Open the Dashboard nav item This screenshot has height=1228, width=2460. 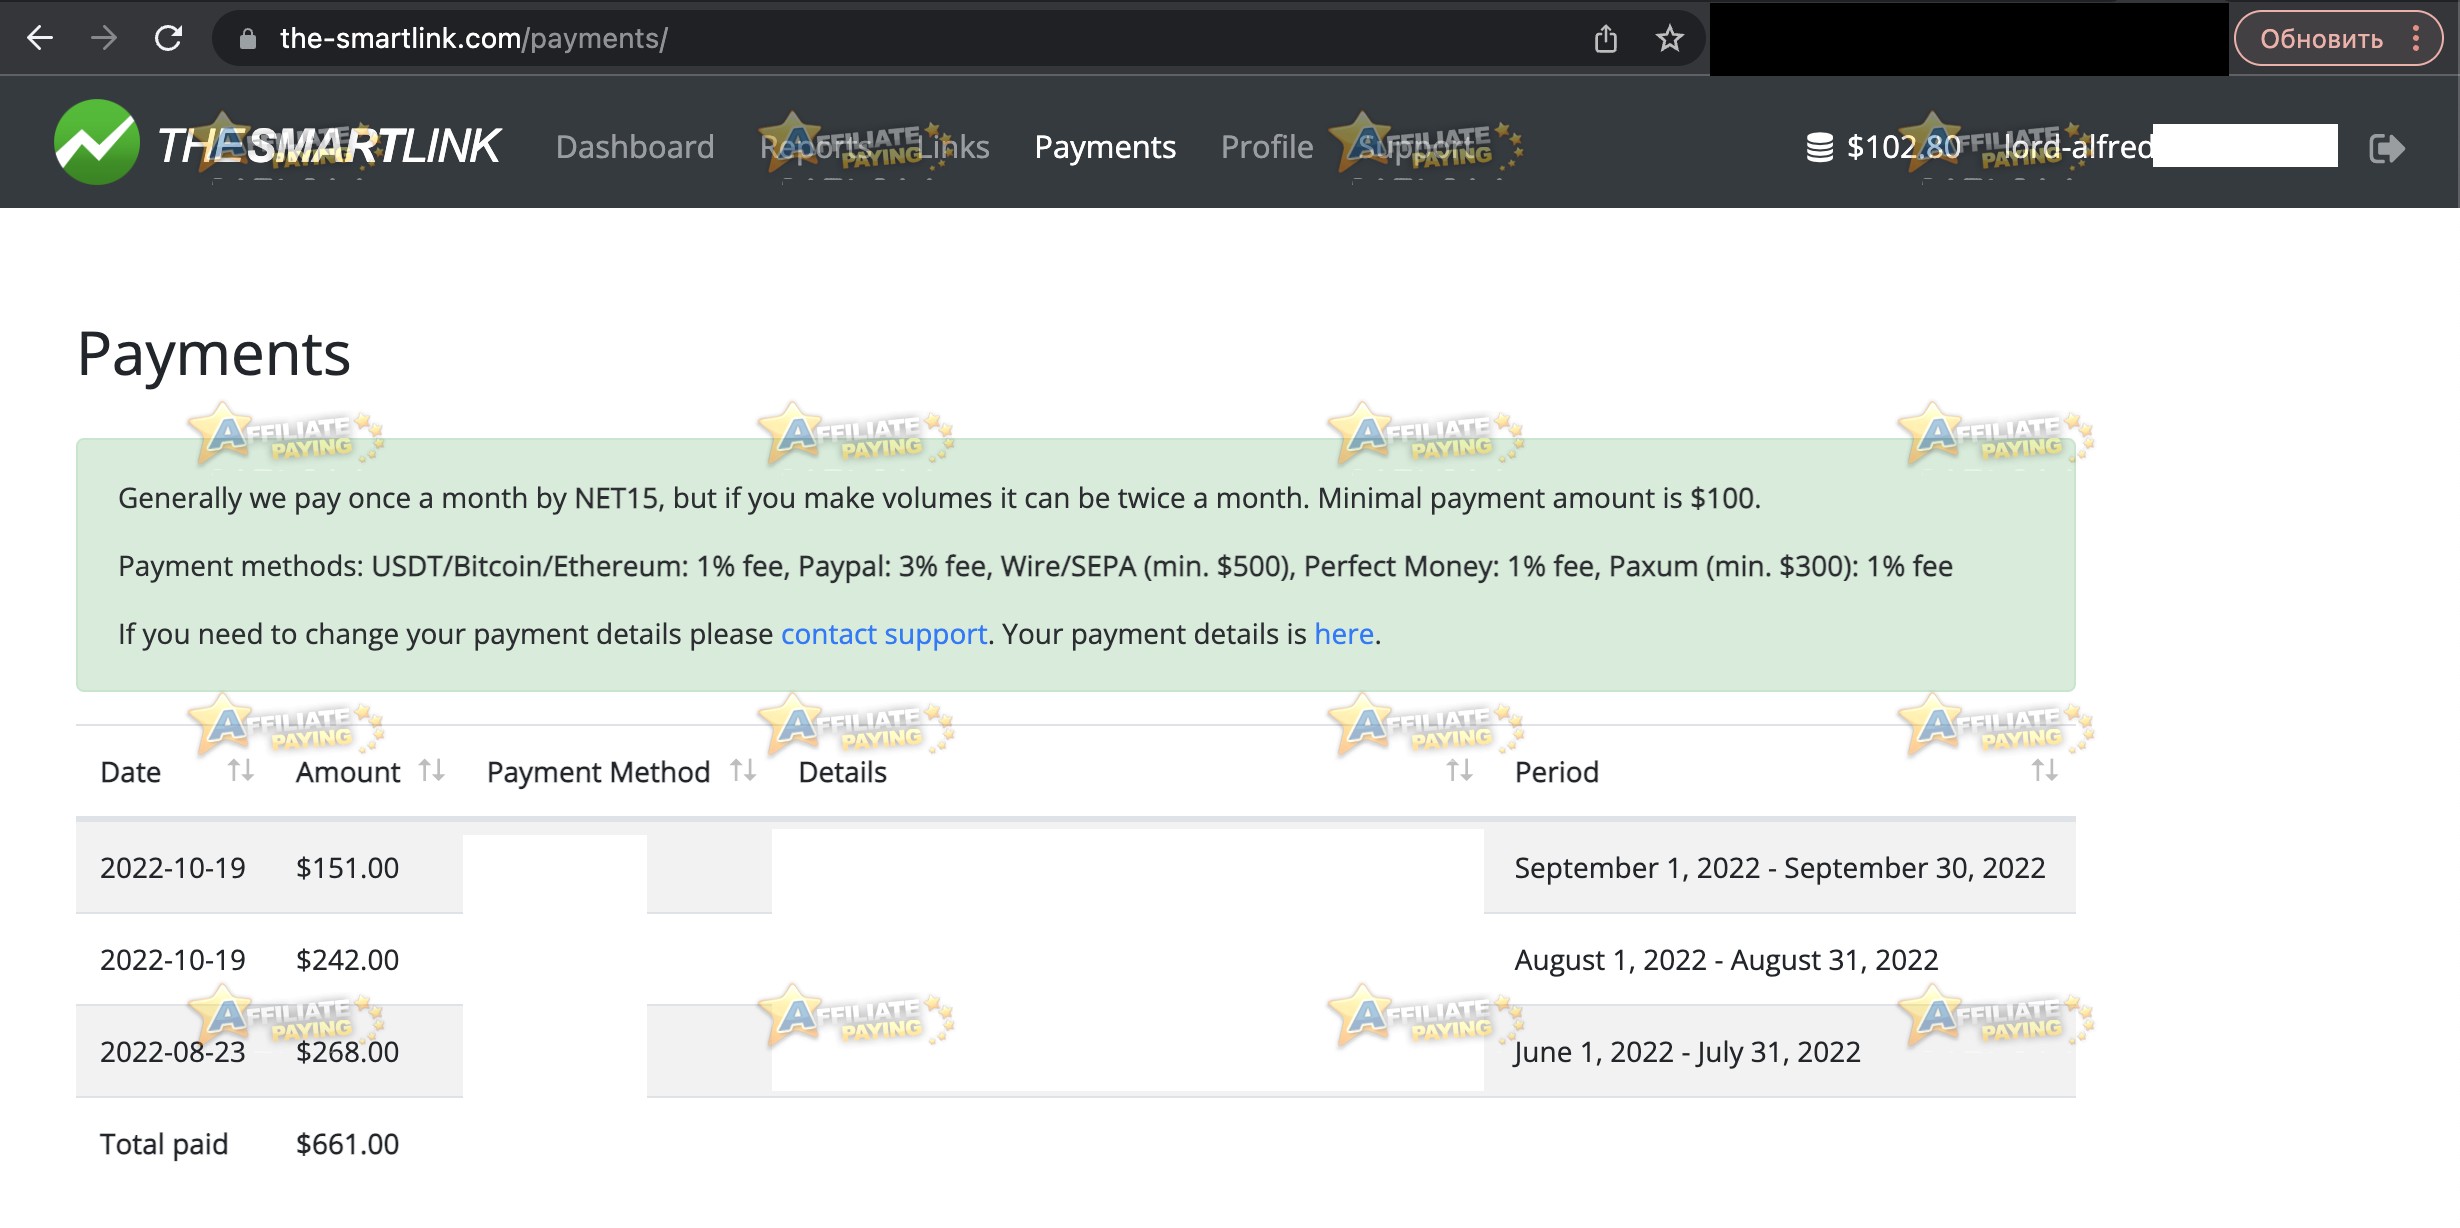(x=635, y=147)
